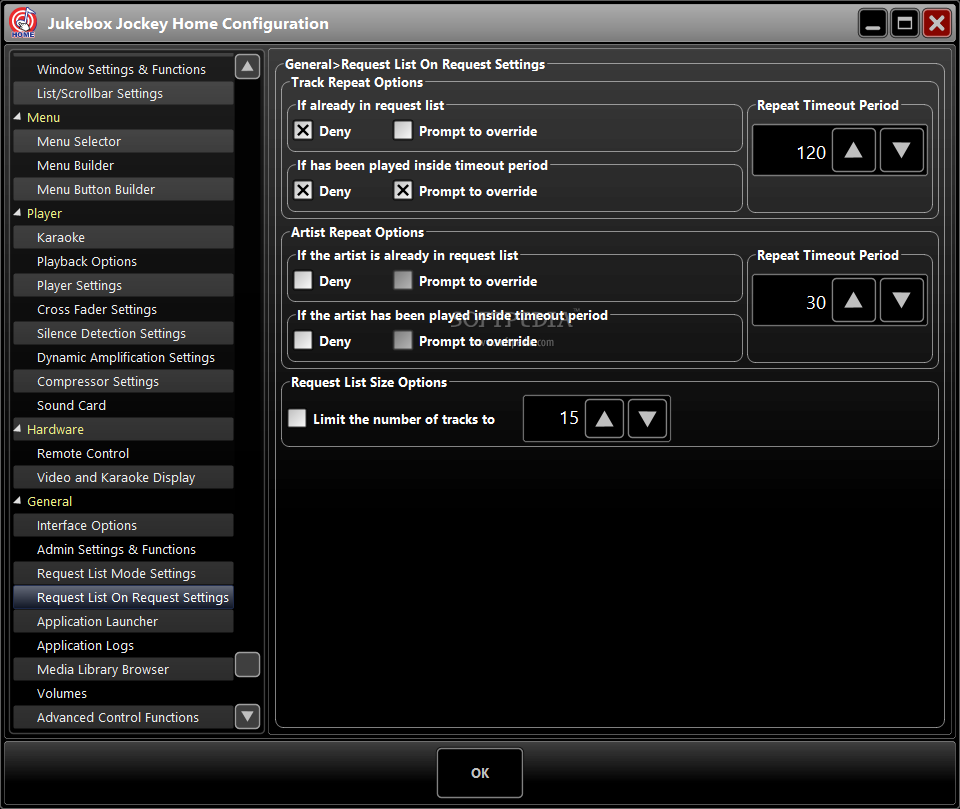Toggle Prompt to override for artist played inside timeout
The height and width of the screenshot is (809, 960).
(x=403, y=341)
